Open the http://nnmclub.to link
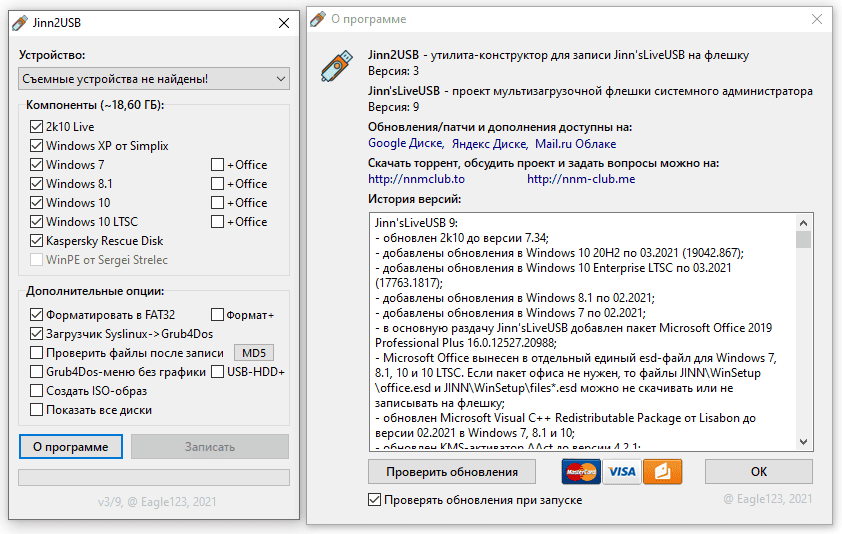 tap(417, 179)
